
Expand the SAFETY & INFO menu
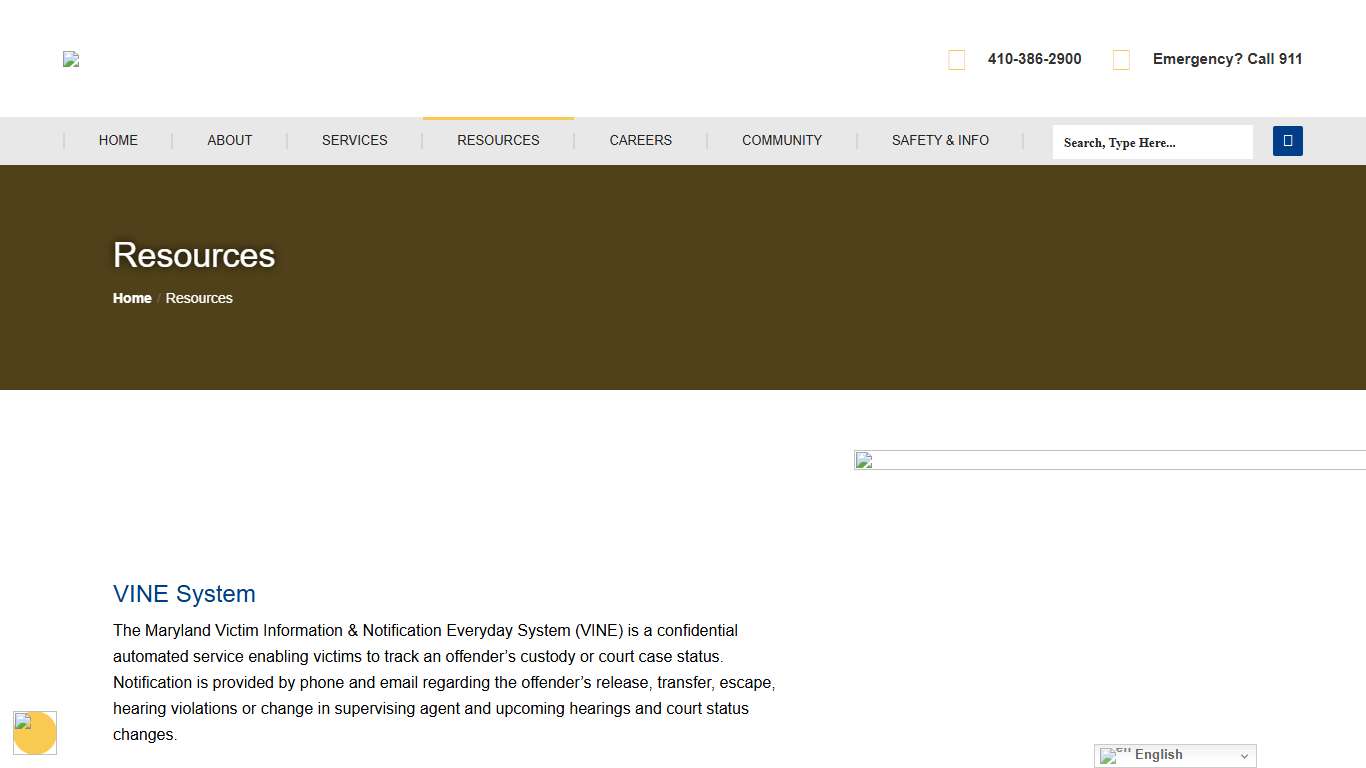coord(940,140)
